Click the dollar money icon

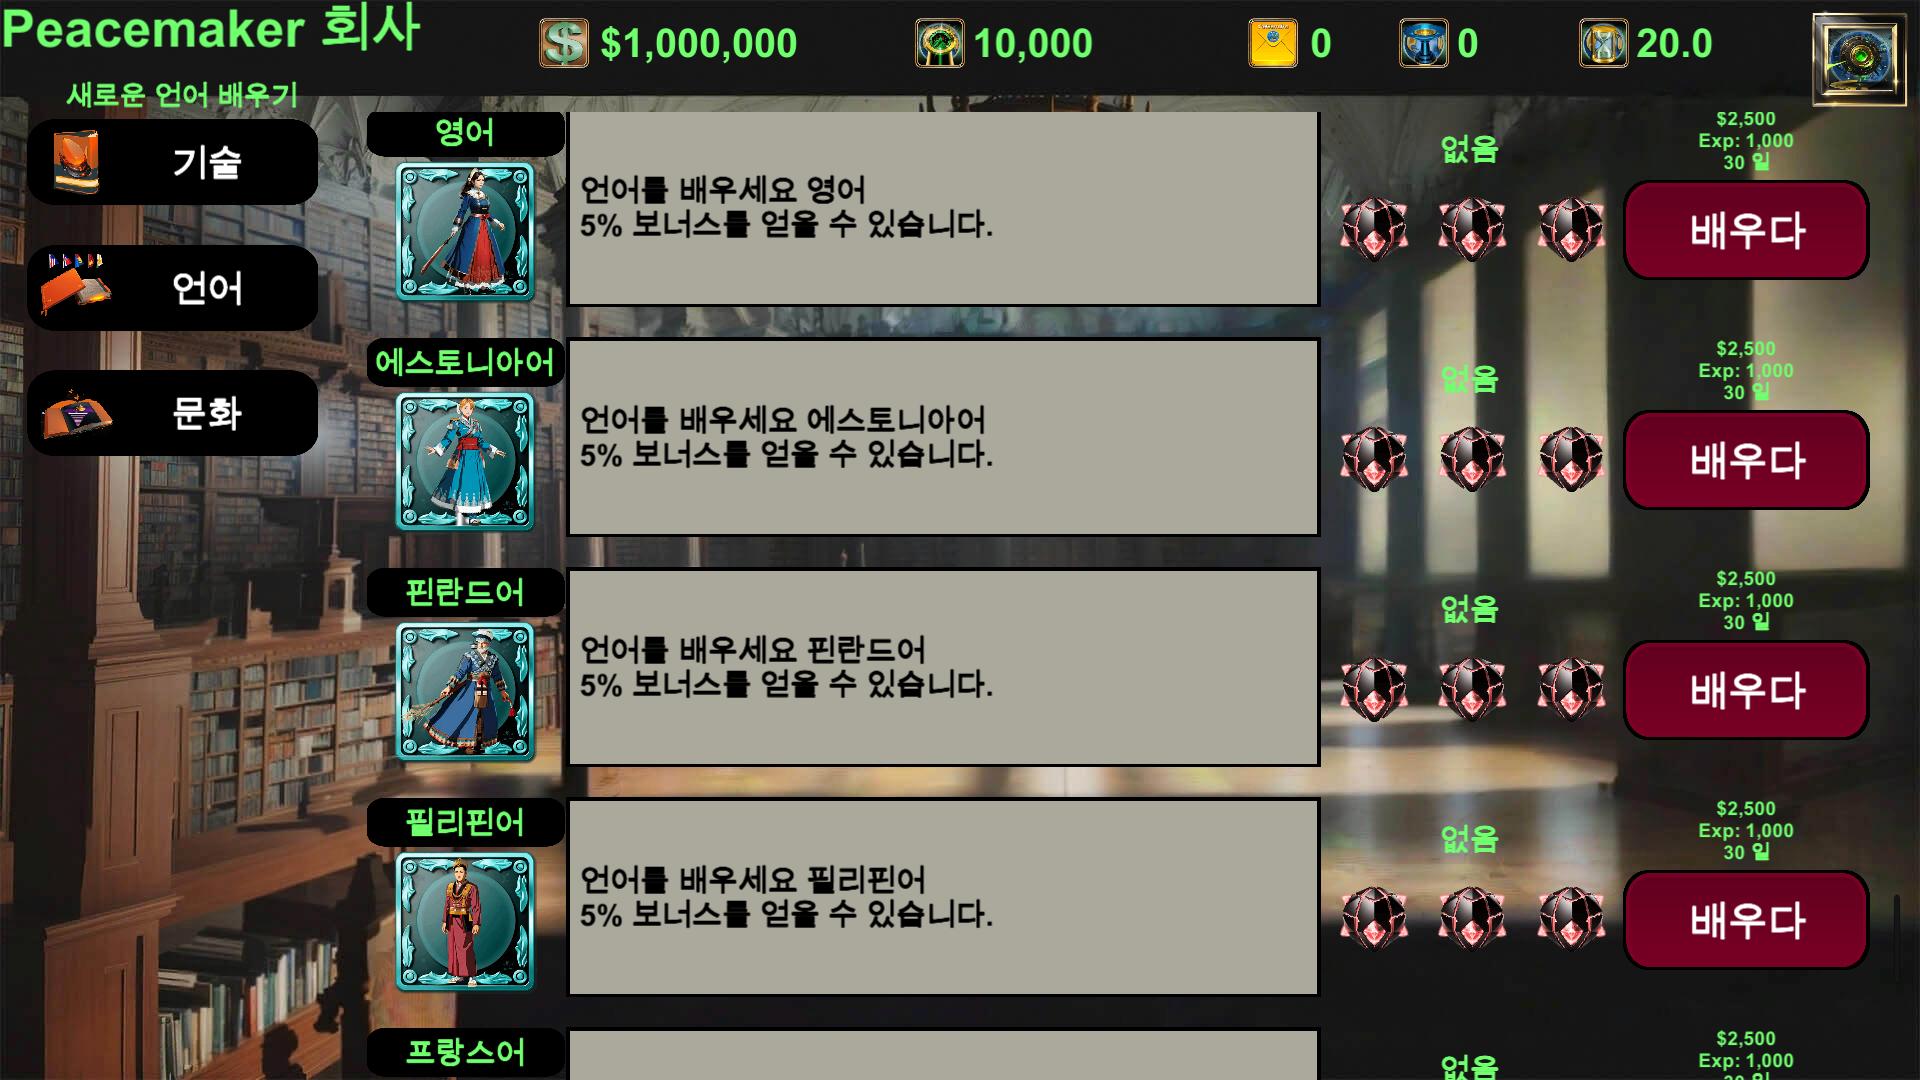(564, 43)
